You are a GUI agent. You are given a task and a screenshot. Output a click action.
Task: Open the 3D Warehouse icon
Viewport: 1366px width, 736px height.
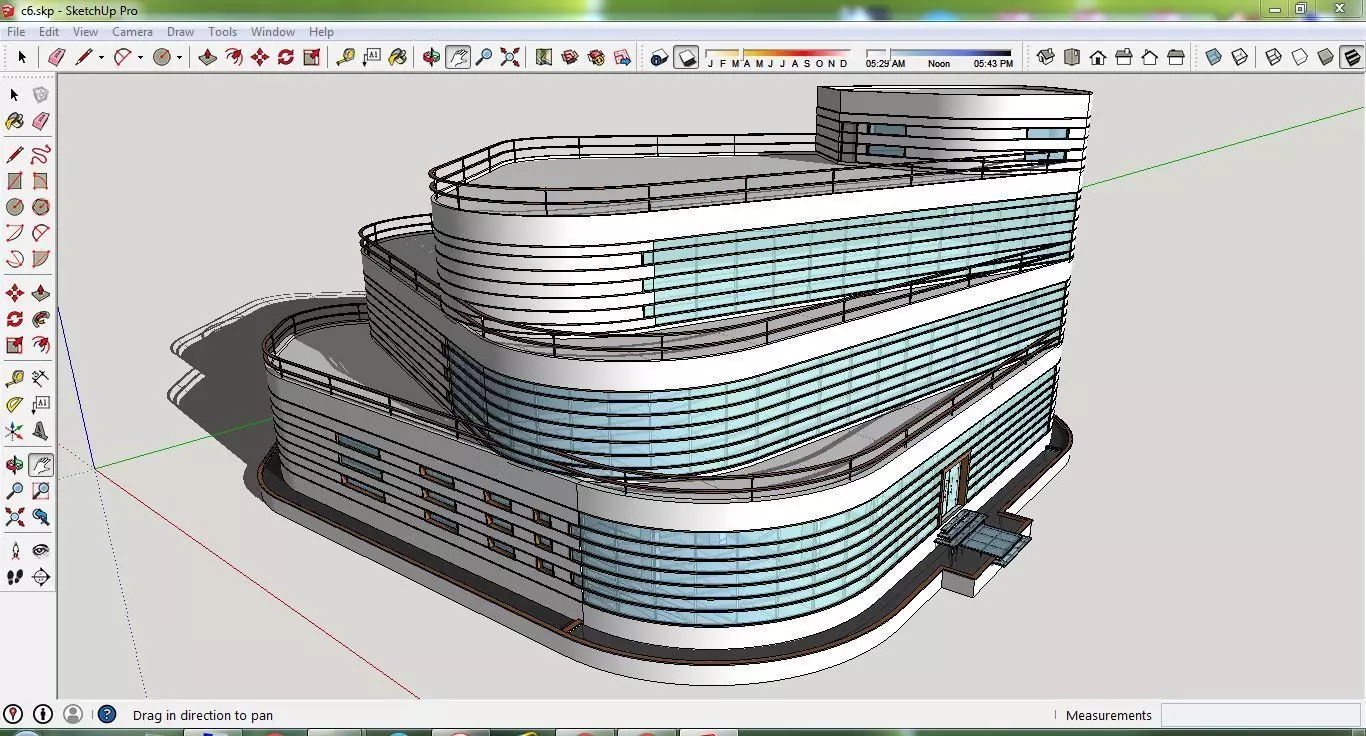569,57
